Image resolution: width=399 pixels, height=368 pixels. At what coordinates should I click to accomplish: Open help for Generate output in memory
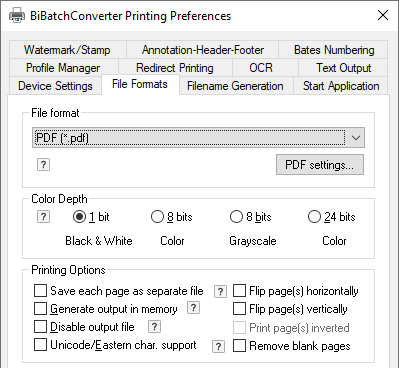(x=193, y=308)
